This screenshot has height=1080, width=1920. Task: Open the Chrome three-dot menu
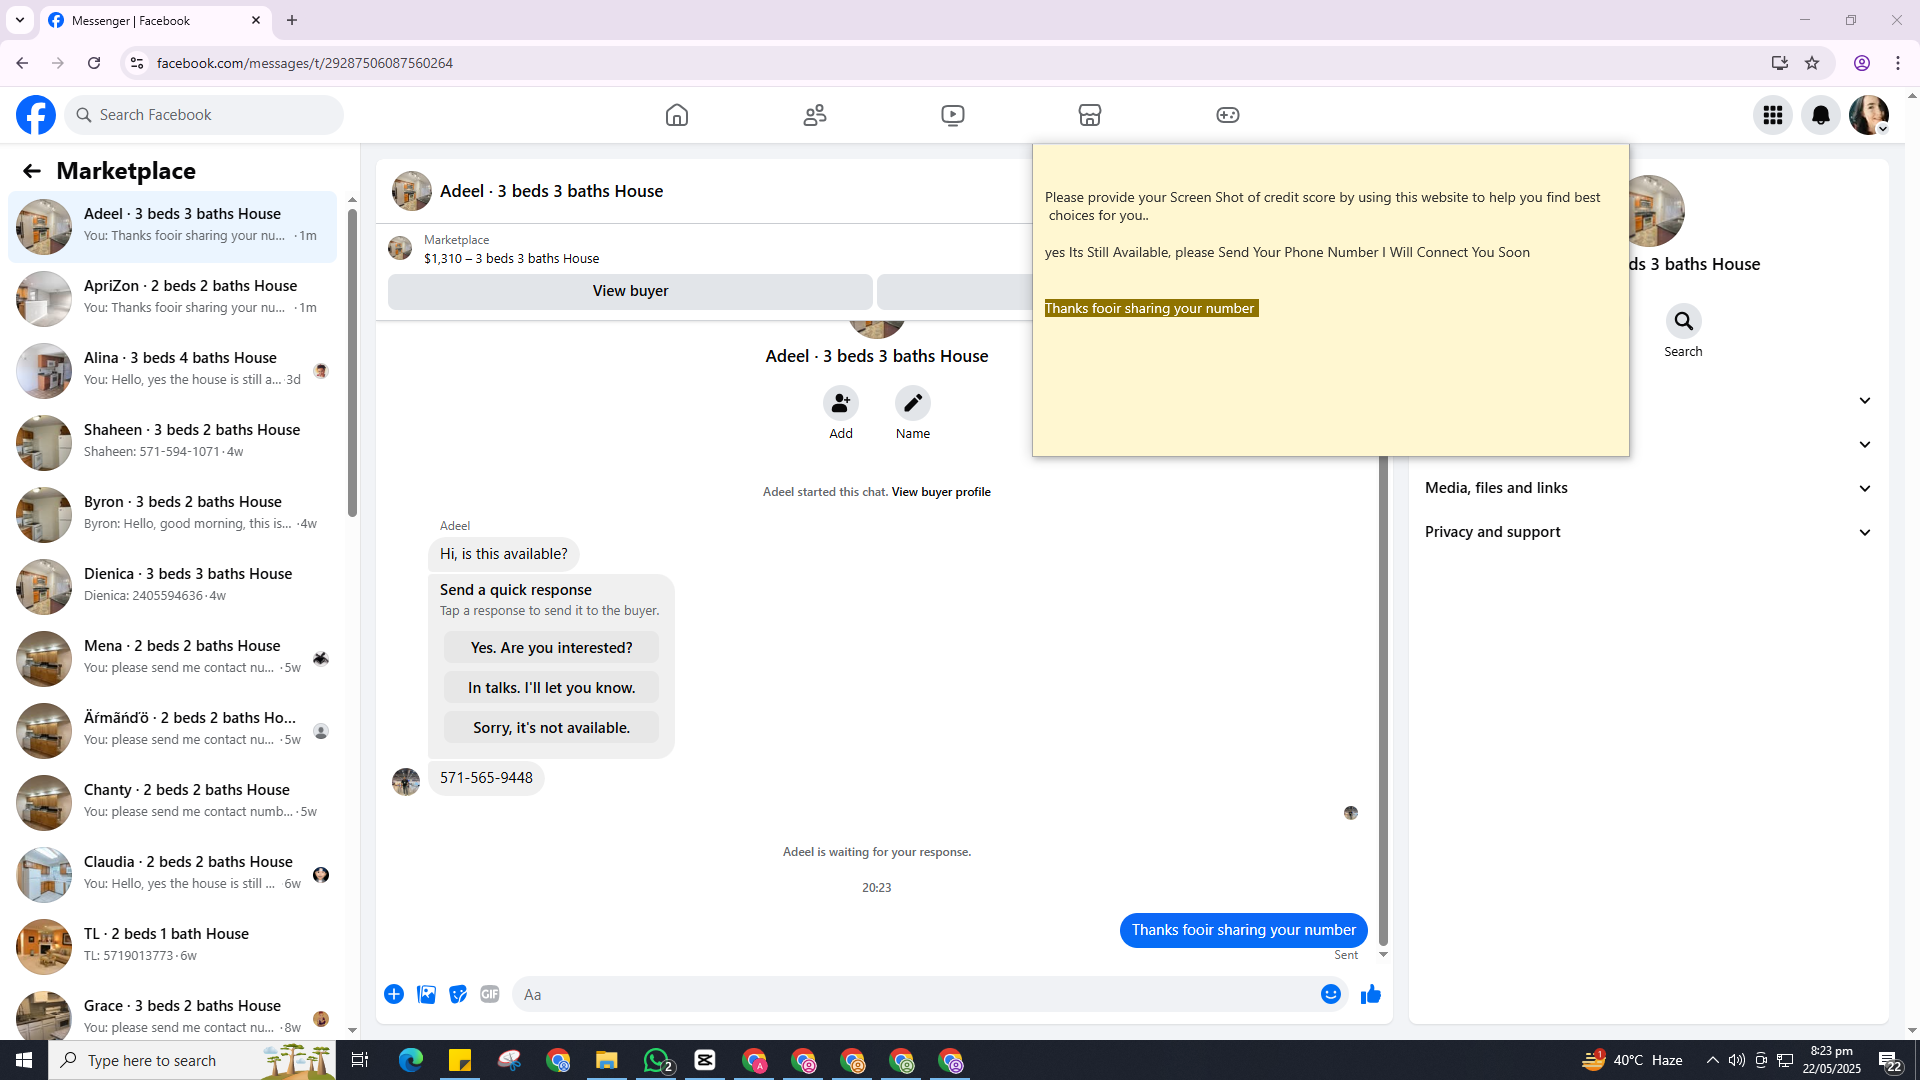pos(1898,63)
